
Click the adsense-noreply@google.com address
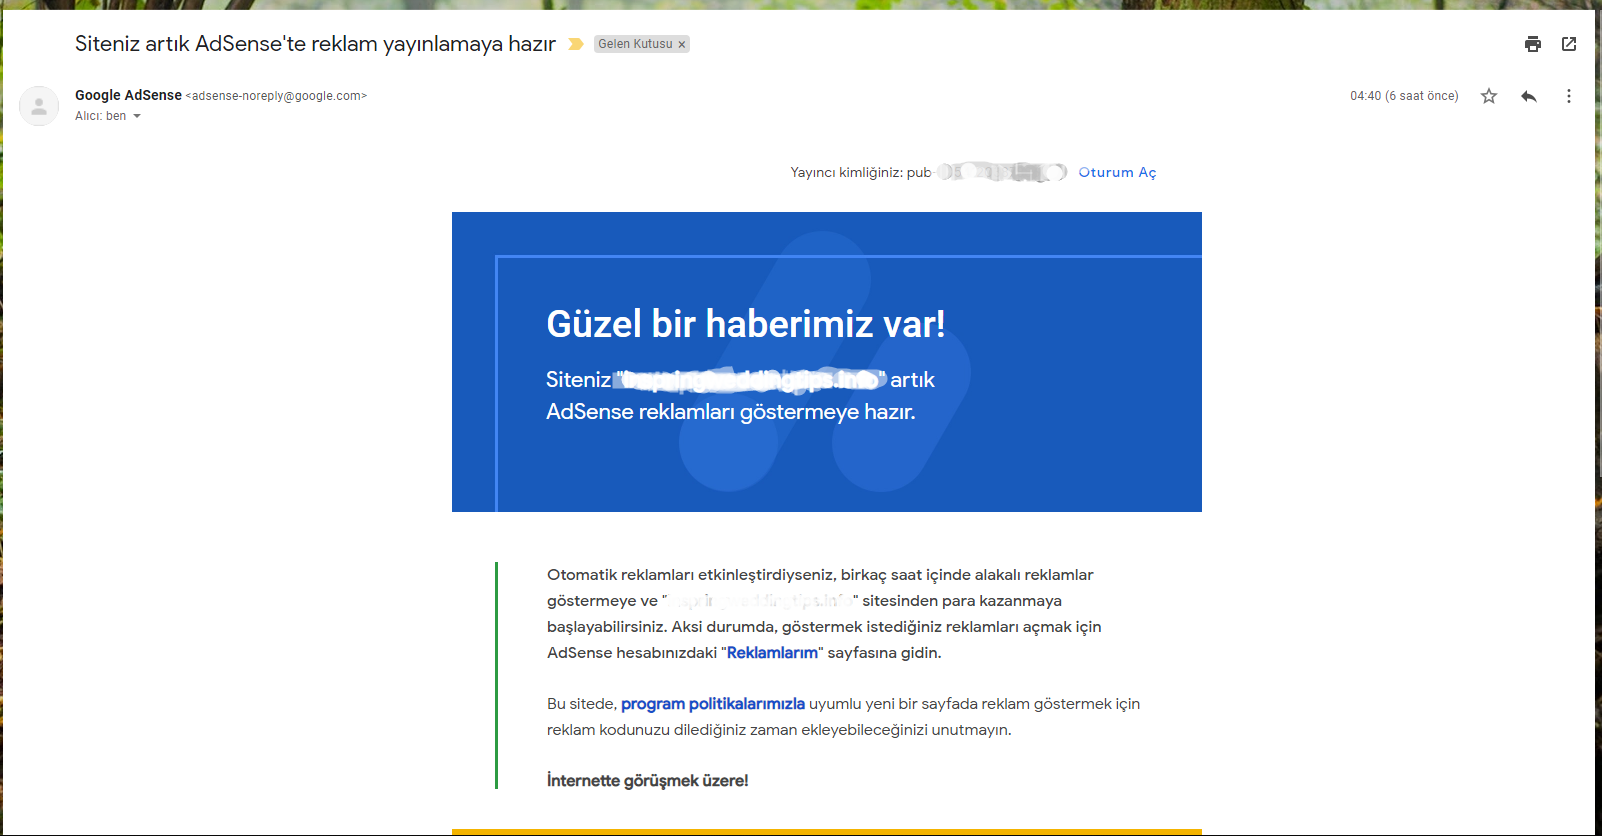pyautogui.click(x=276, y=96)
